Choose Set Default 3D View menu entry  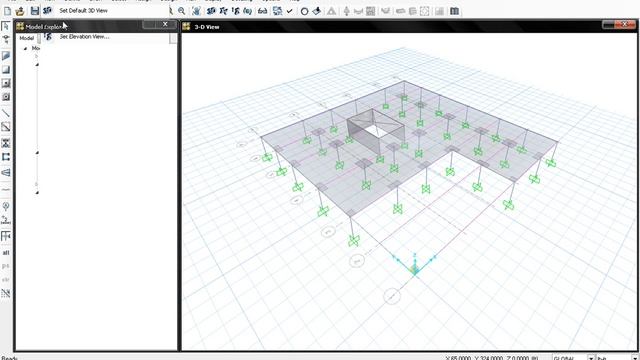pyautogui.click(x=83, y=11)
